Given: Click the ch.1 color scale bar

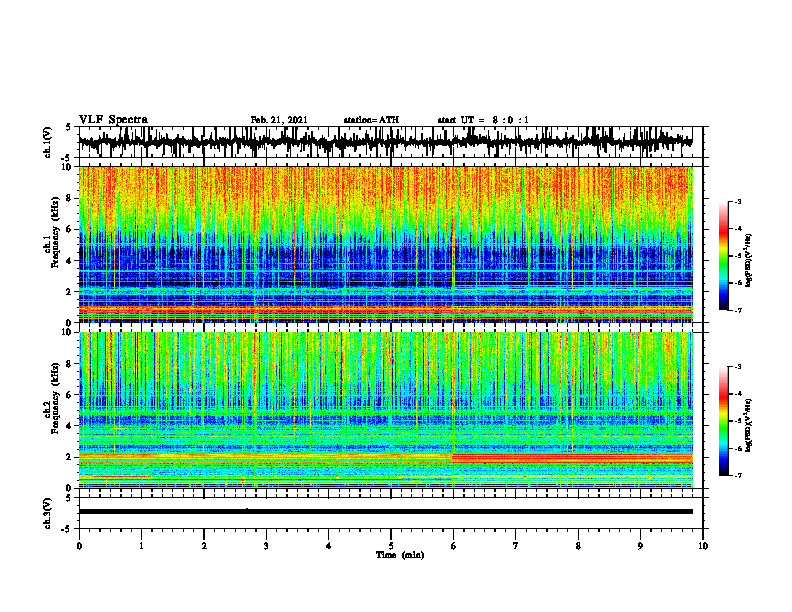Looking at the screenshot, I should pos(723,256).
